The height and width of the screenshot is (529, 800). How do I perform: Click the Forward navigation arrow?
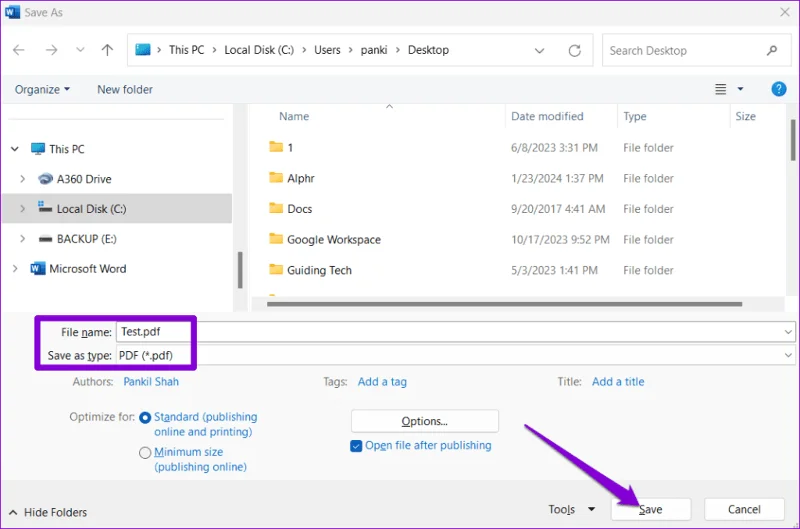(x=51, y=50)
